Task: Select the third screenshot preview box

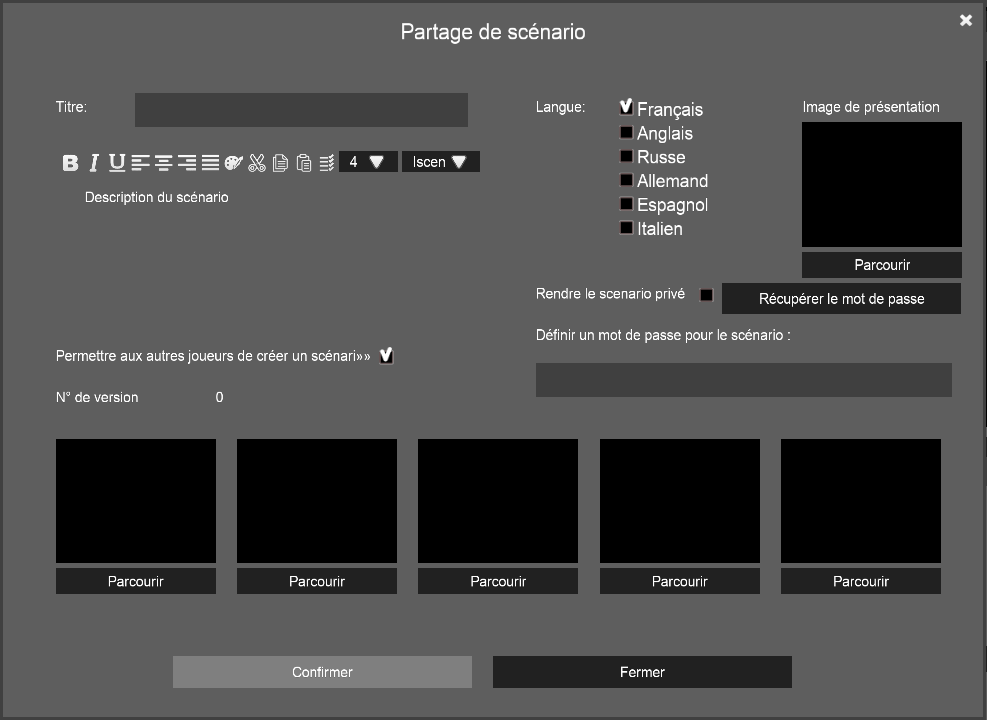Action: coord(498,501)
